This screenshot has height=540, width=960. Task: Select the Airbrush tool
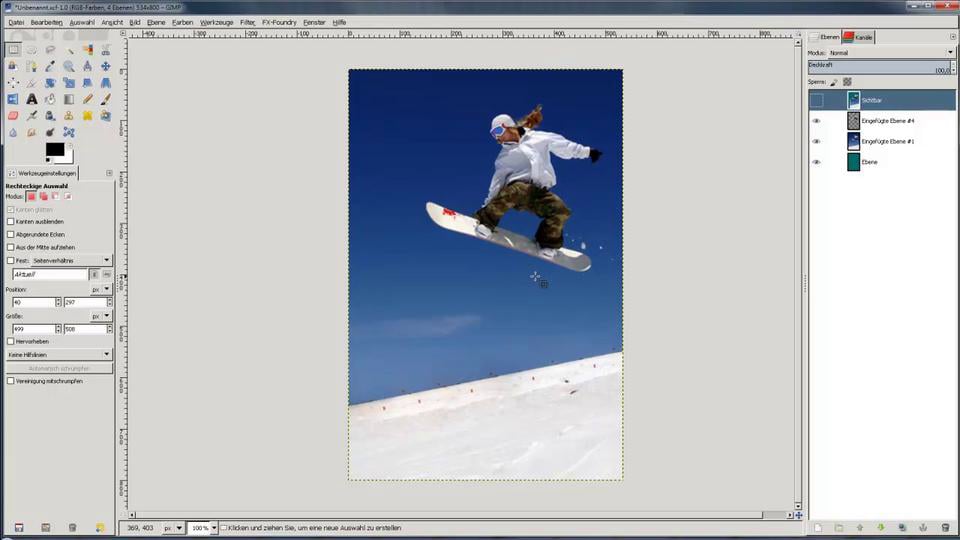point(31,115)
